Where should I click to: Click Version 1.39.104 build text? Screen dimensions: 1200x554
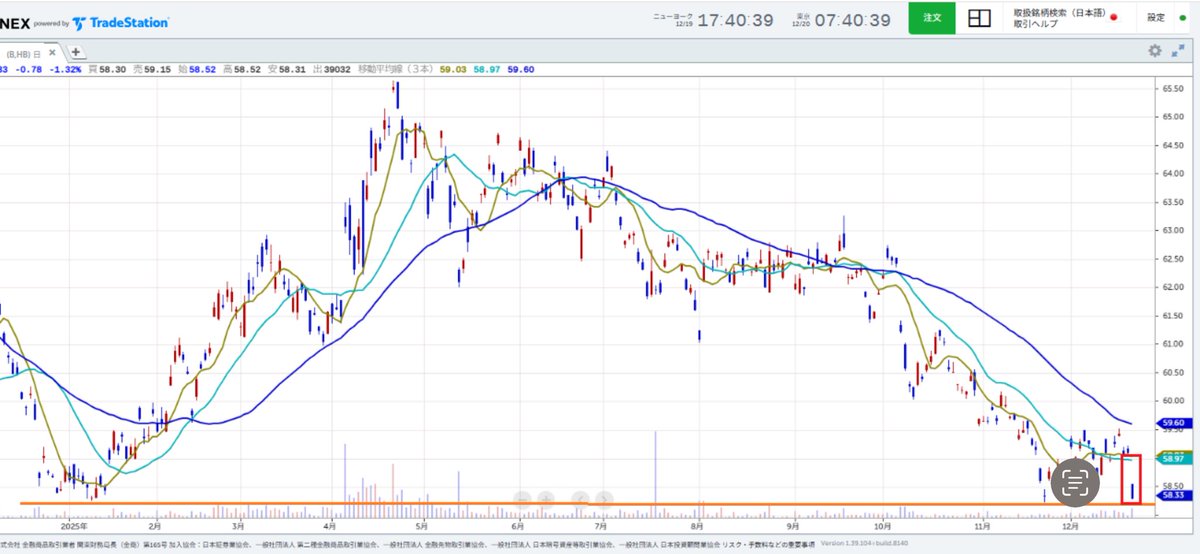(x=865, y=543)
